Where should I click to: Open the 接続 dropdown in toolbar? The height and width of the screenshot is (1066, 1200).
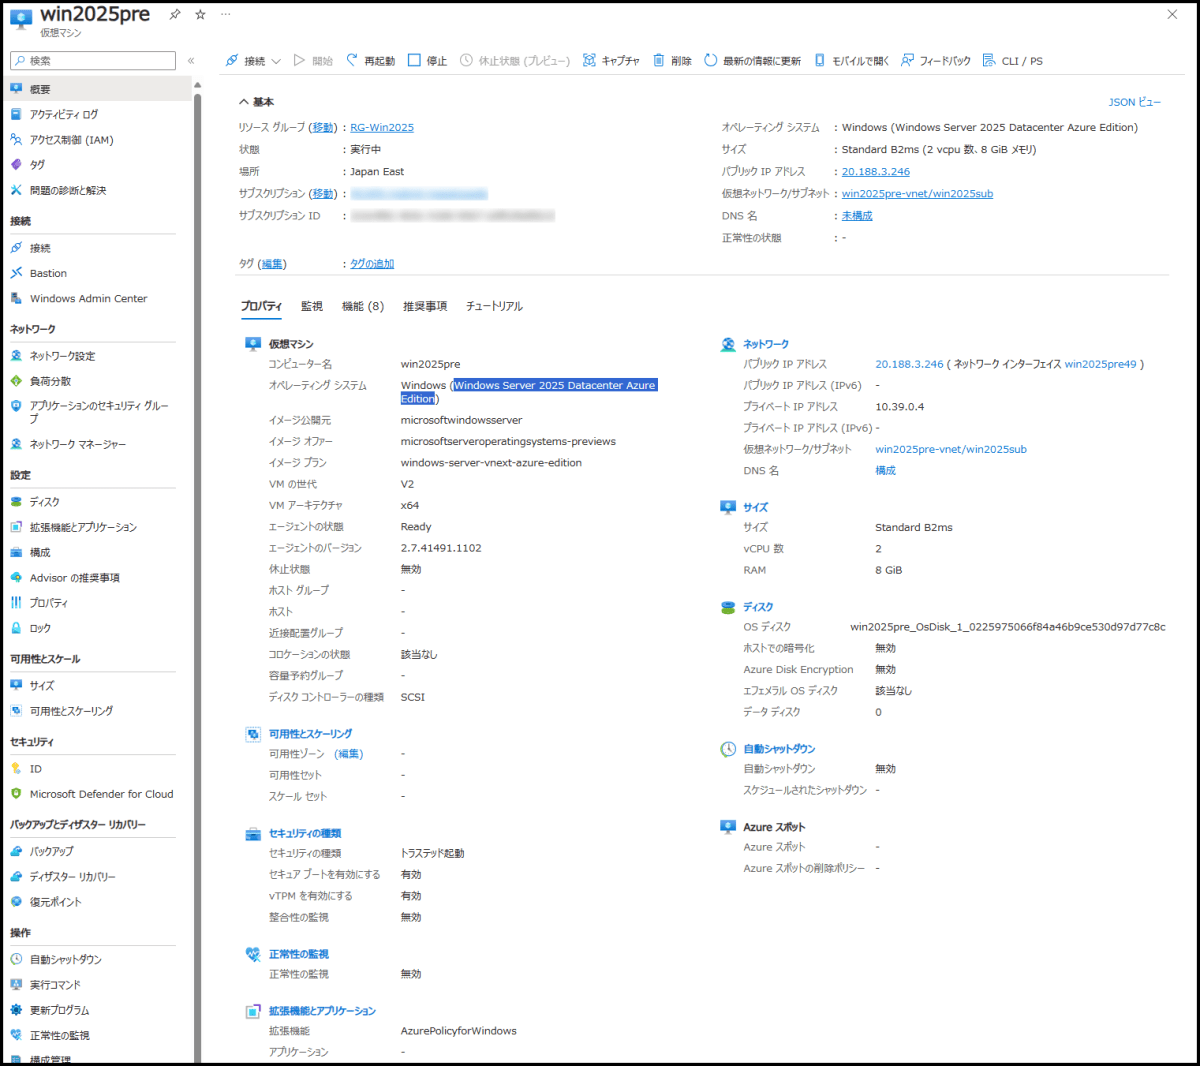pos(253,61)
